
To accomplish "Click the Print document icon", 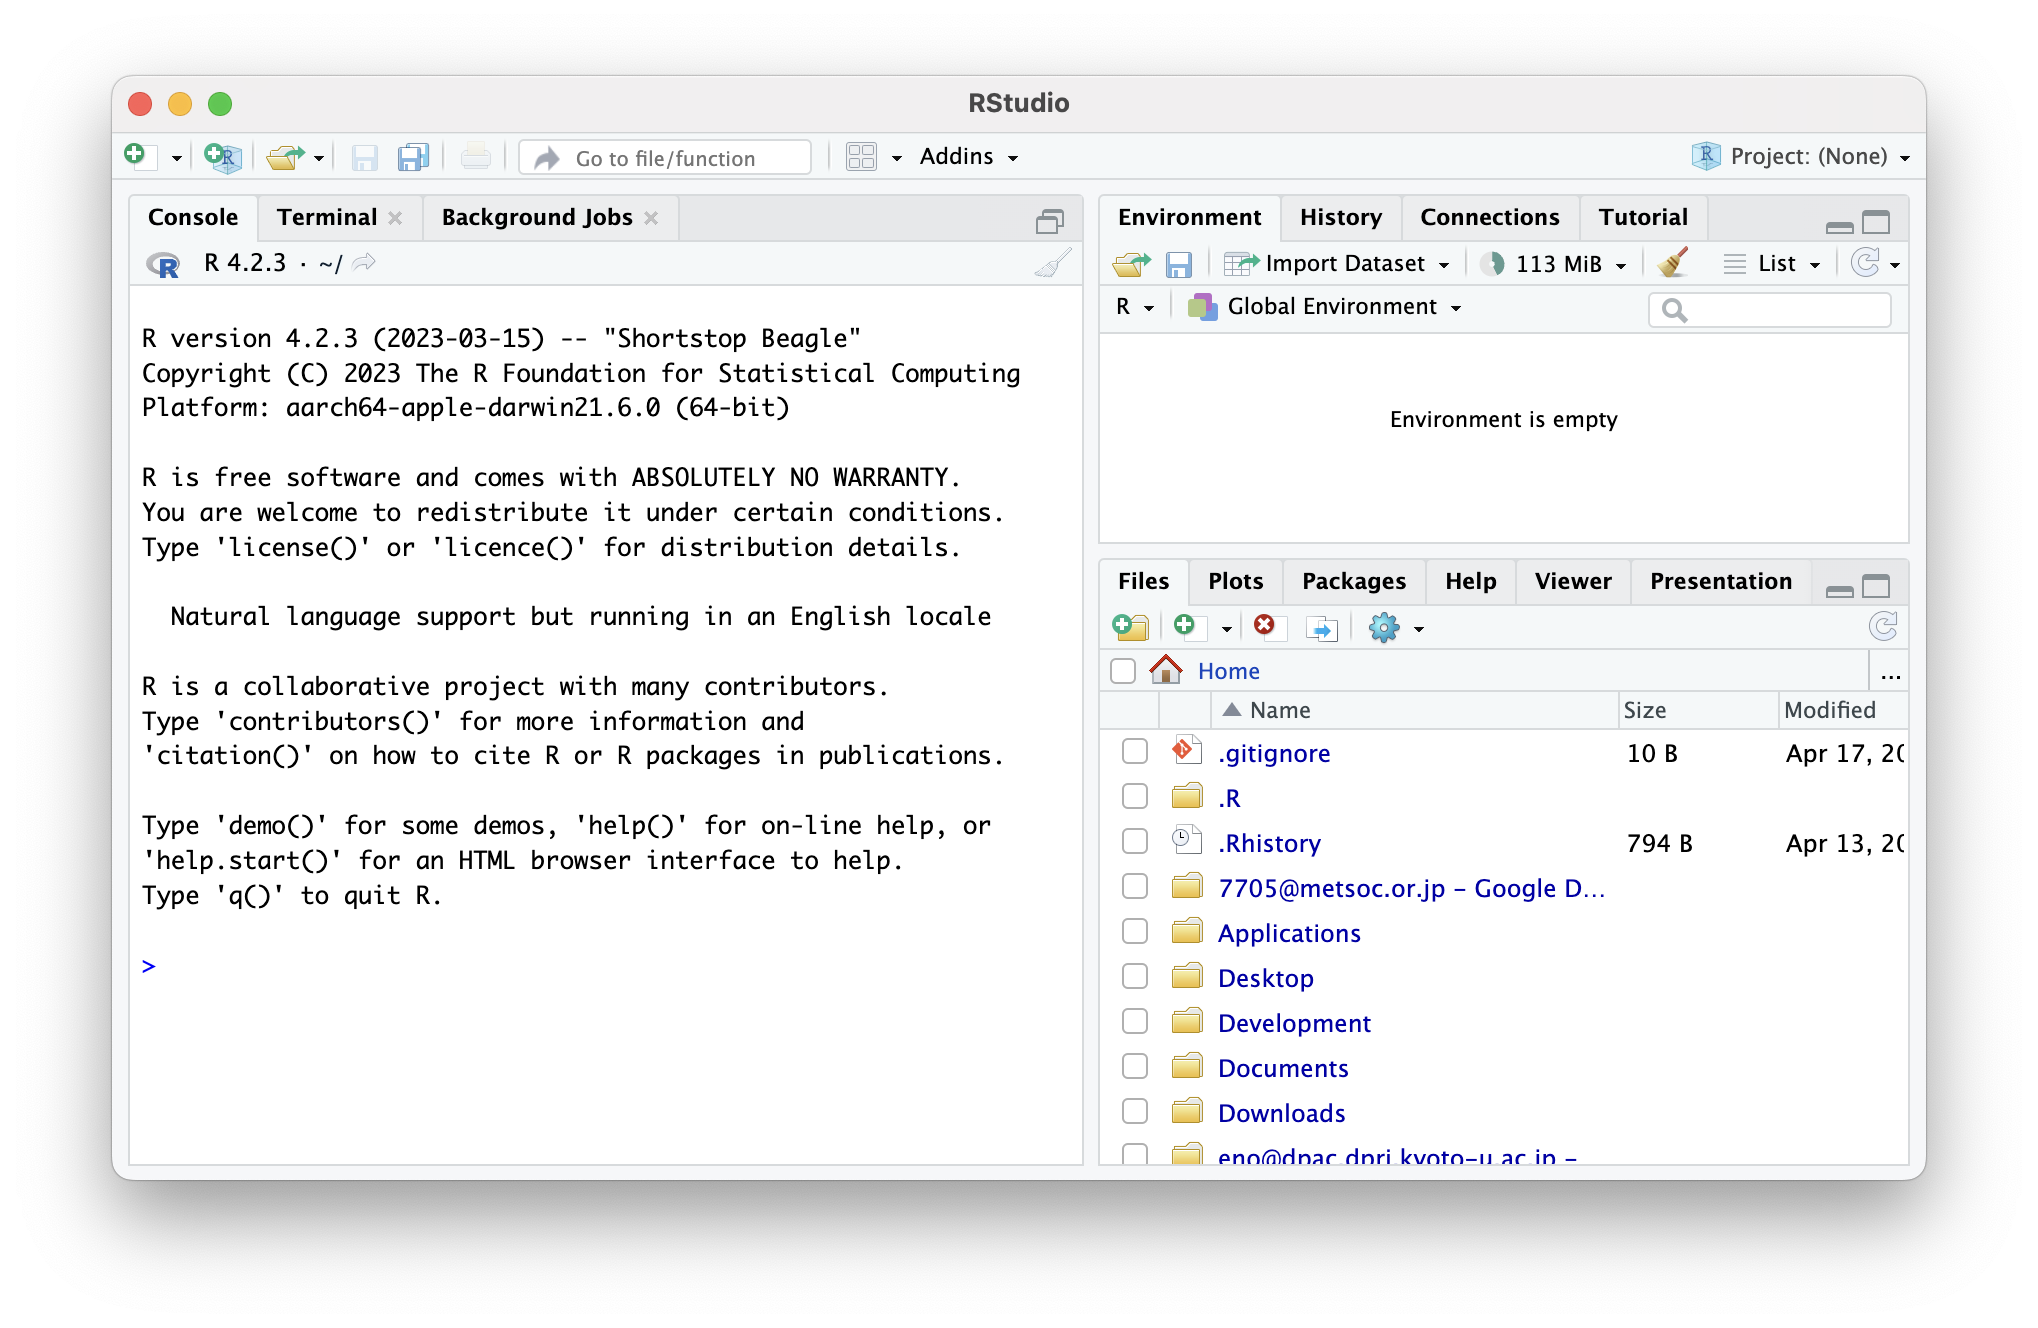I will 476,157.
